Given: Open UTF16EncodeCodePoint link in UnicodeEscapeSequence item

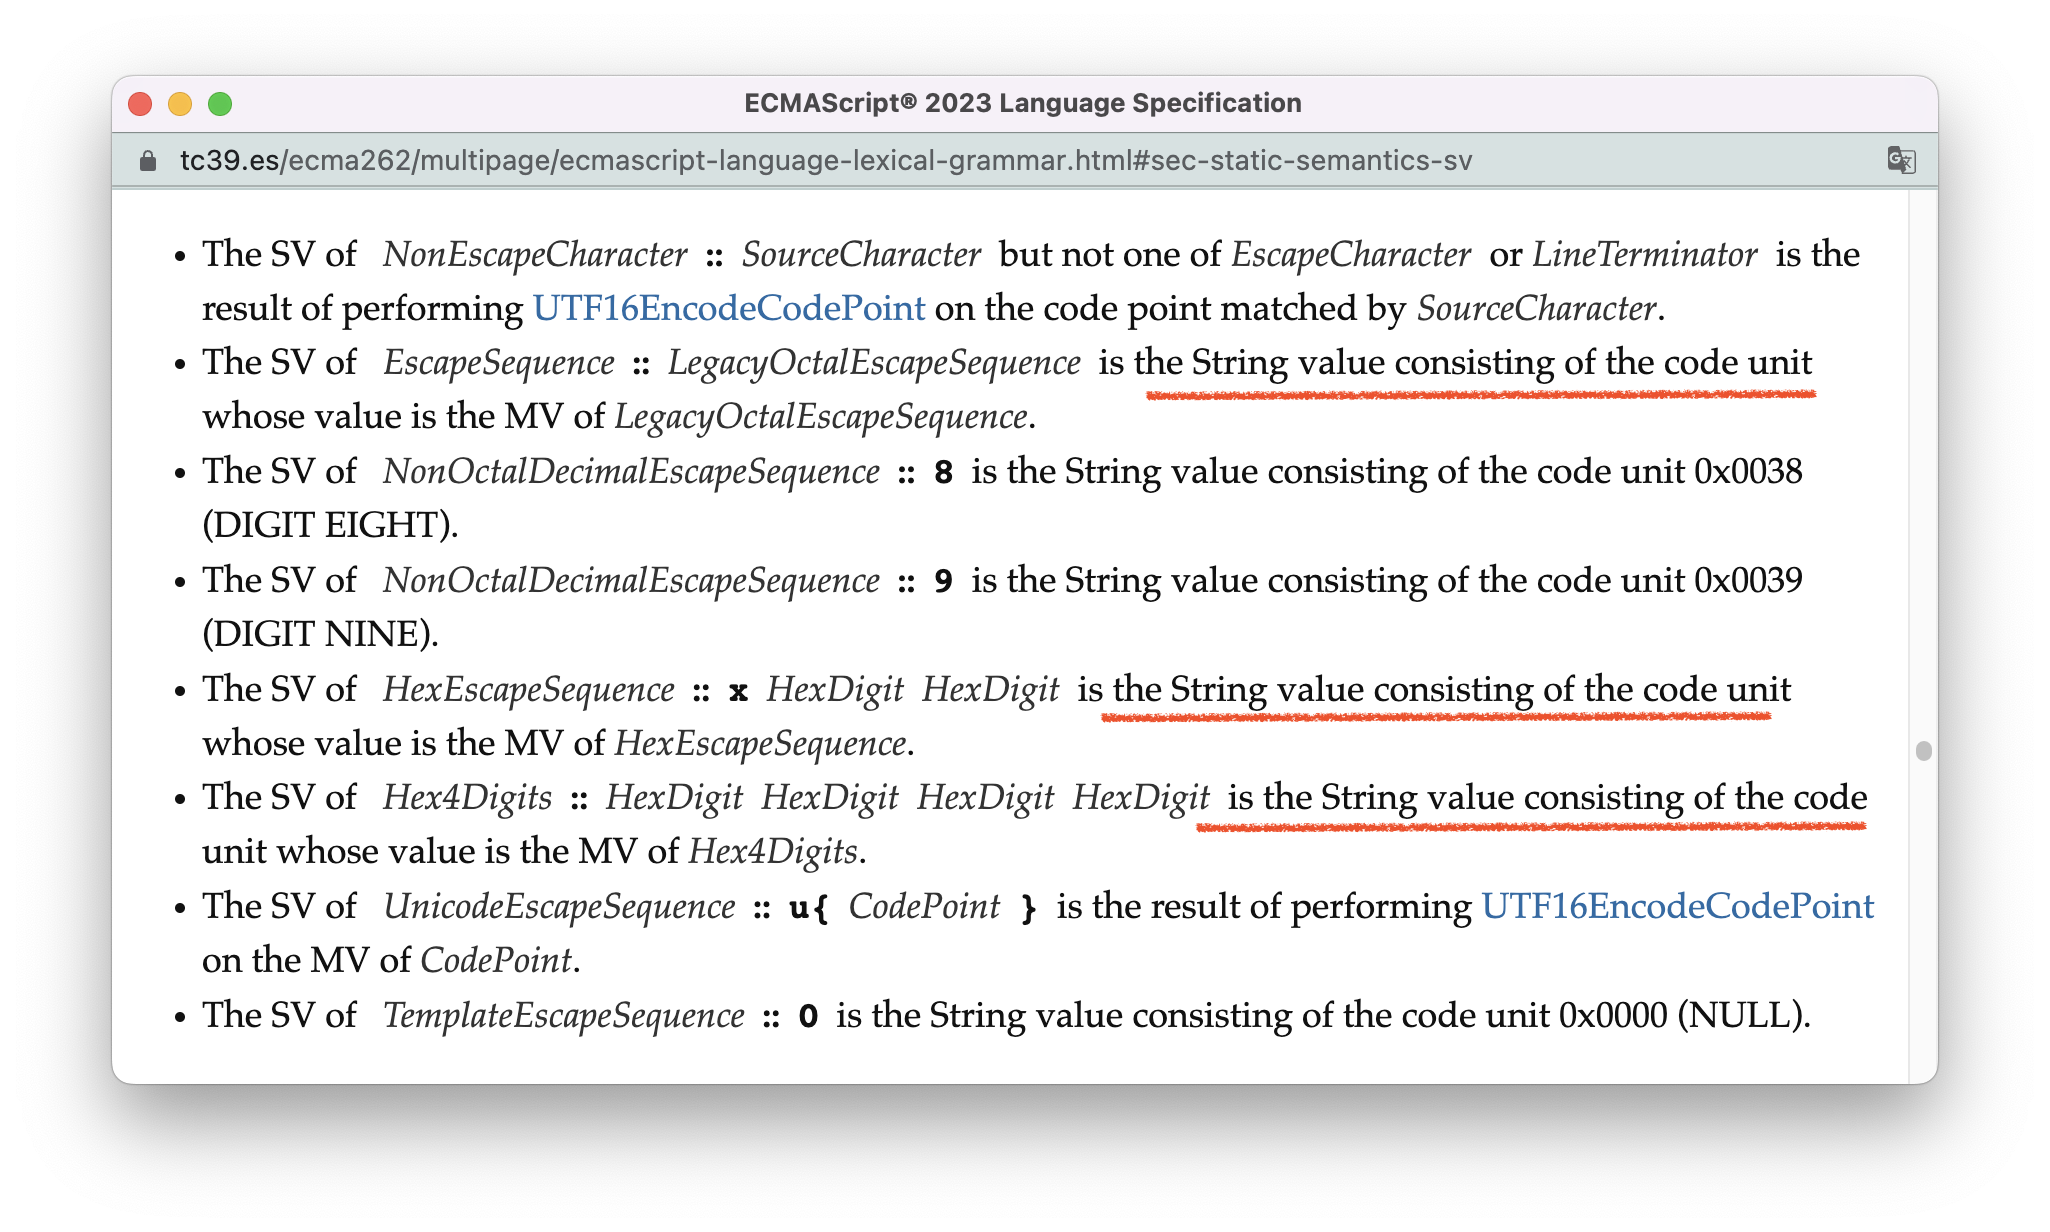Looking at the screenshot, I should pyautogui.click(x=1677, y=906).
